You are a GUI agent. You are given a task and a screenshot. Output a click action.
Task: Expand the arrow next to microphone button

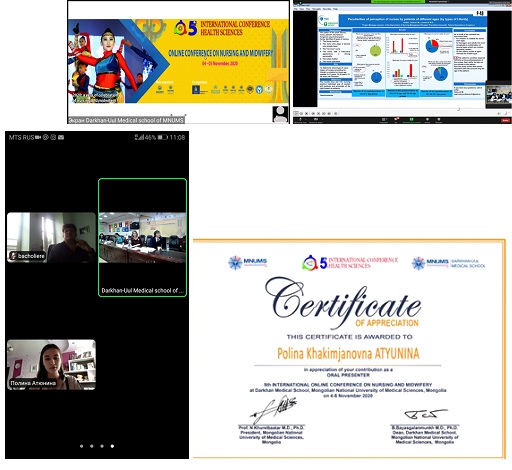click(x=305, y=119)
